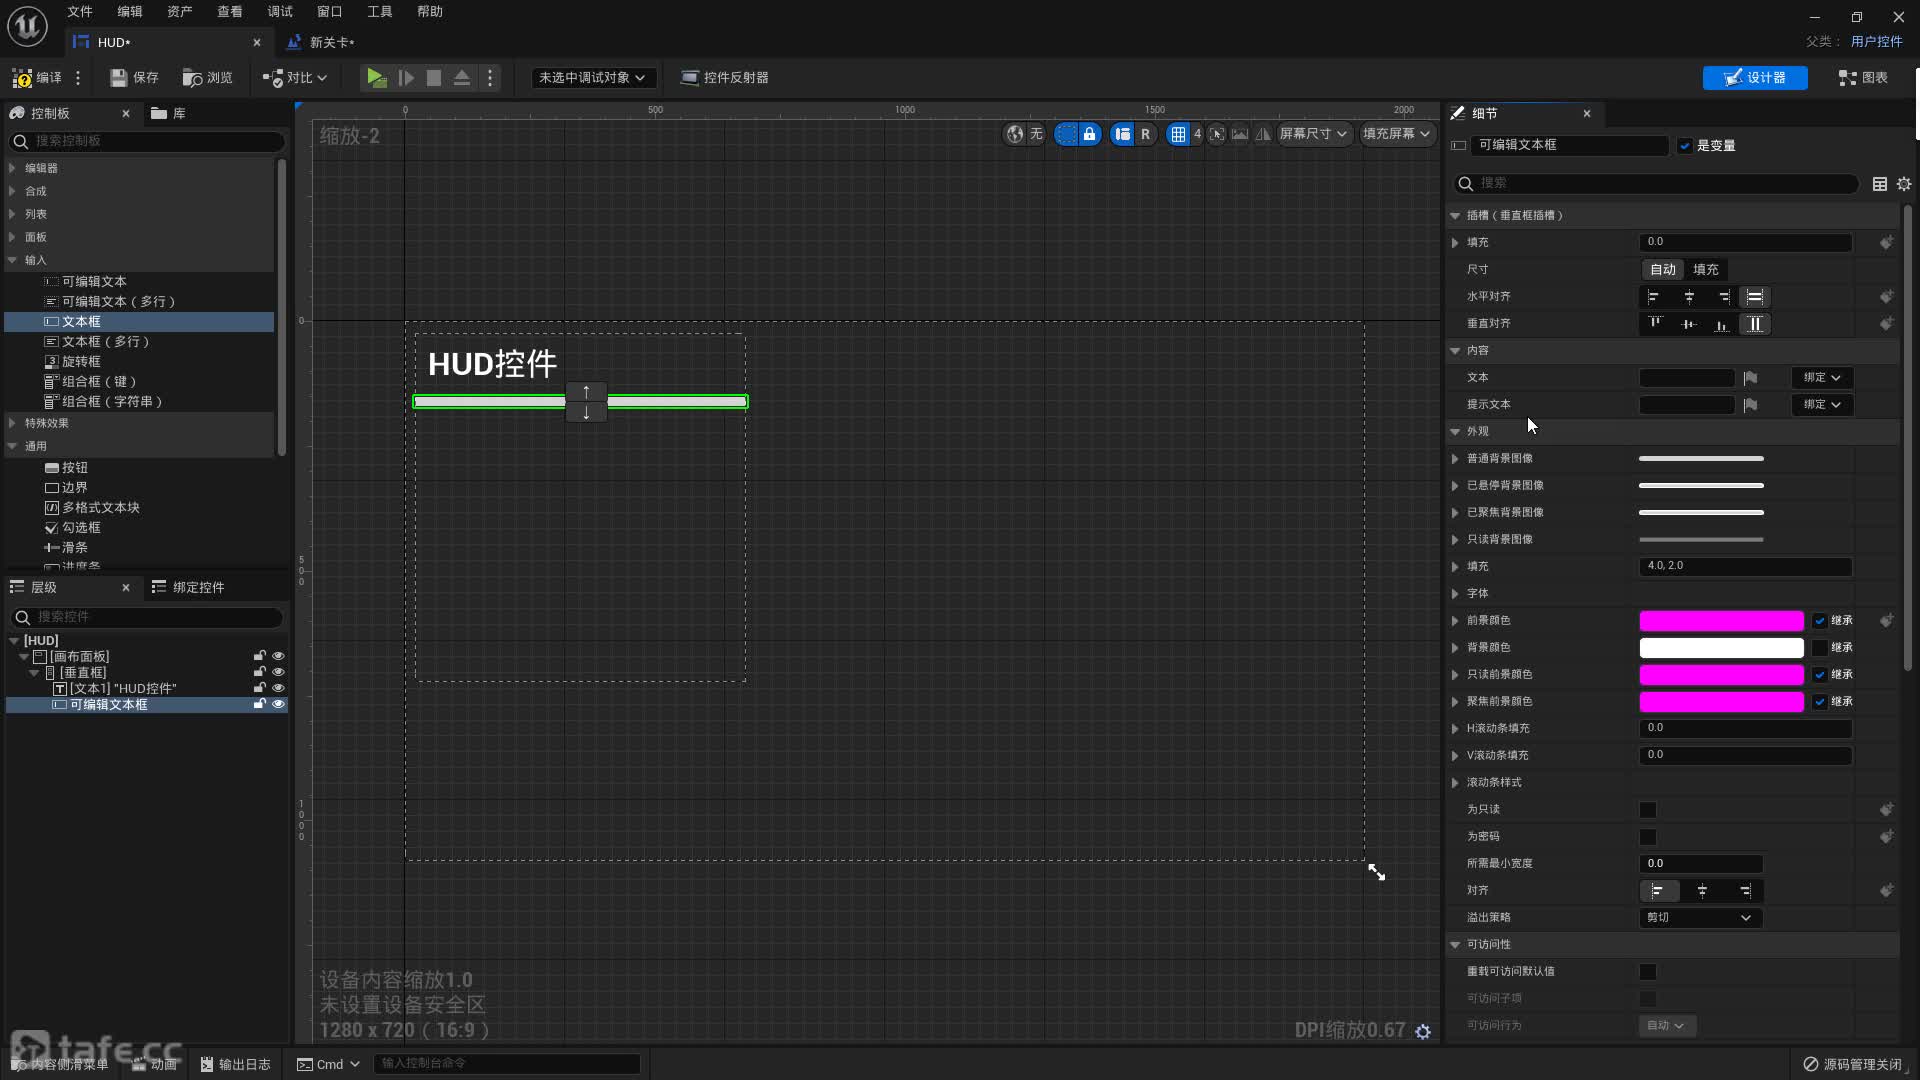Save the widget blueprint (保存)
This screenshot has width=1920, height=1080.
pos(134,77)
